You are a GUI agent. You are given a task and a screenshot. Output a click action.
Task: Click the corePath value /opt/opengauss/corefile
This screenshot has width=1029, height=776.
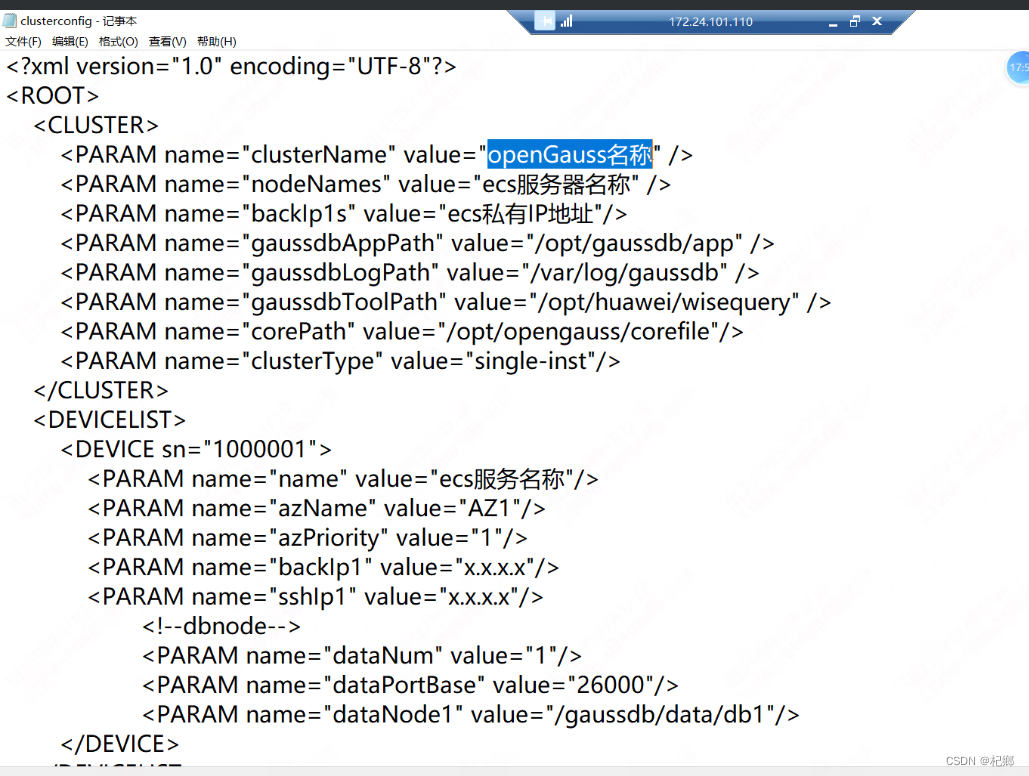pos(578,332)
